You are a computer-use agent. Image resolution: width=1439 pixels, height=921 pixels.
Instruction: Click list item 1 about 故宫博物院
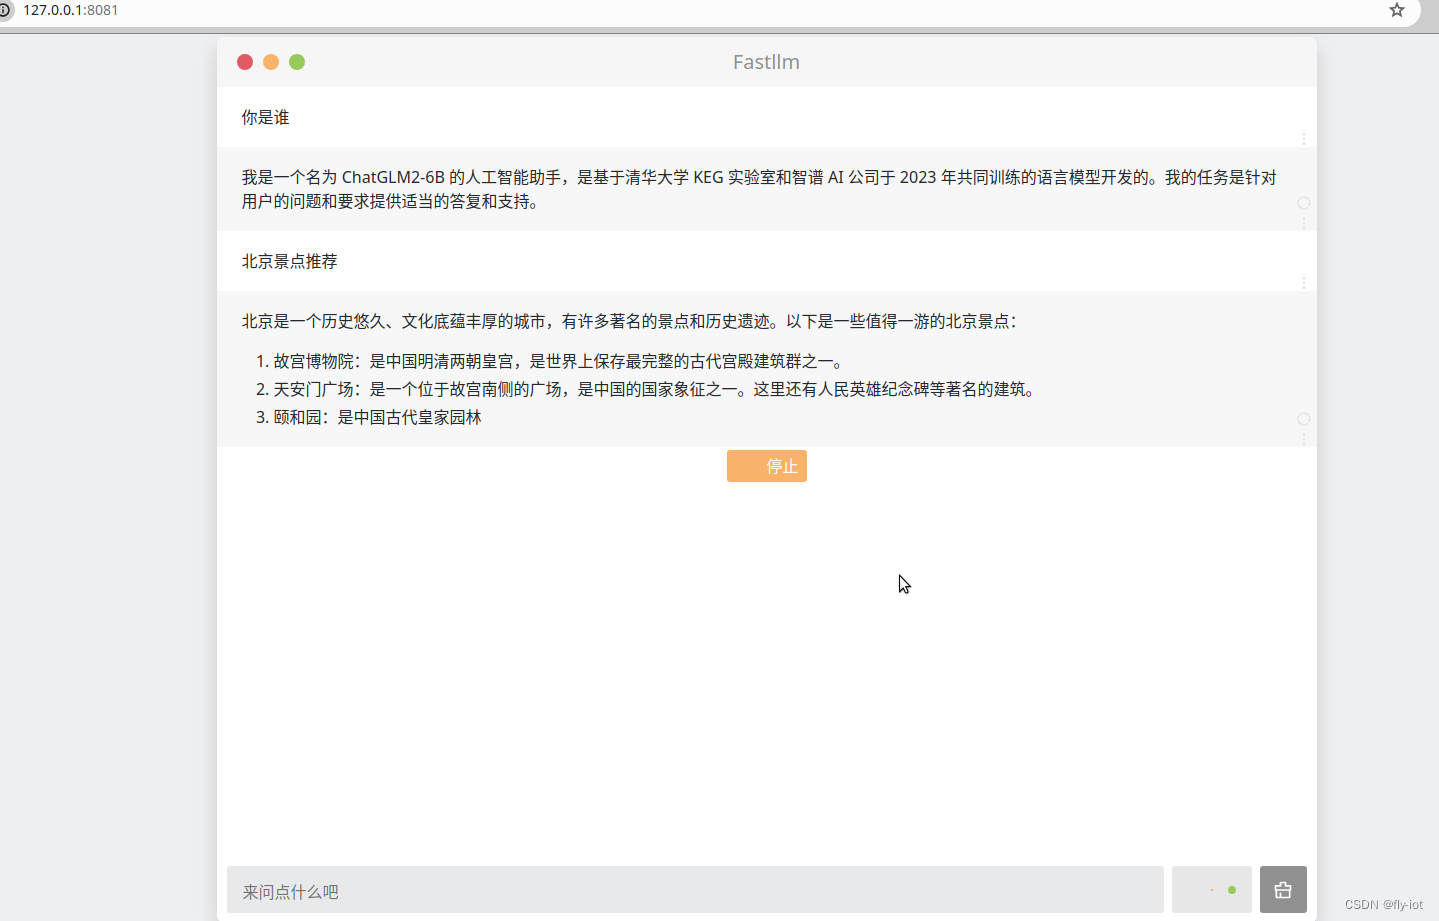558,361
